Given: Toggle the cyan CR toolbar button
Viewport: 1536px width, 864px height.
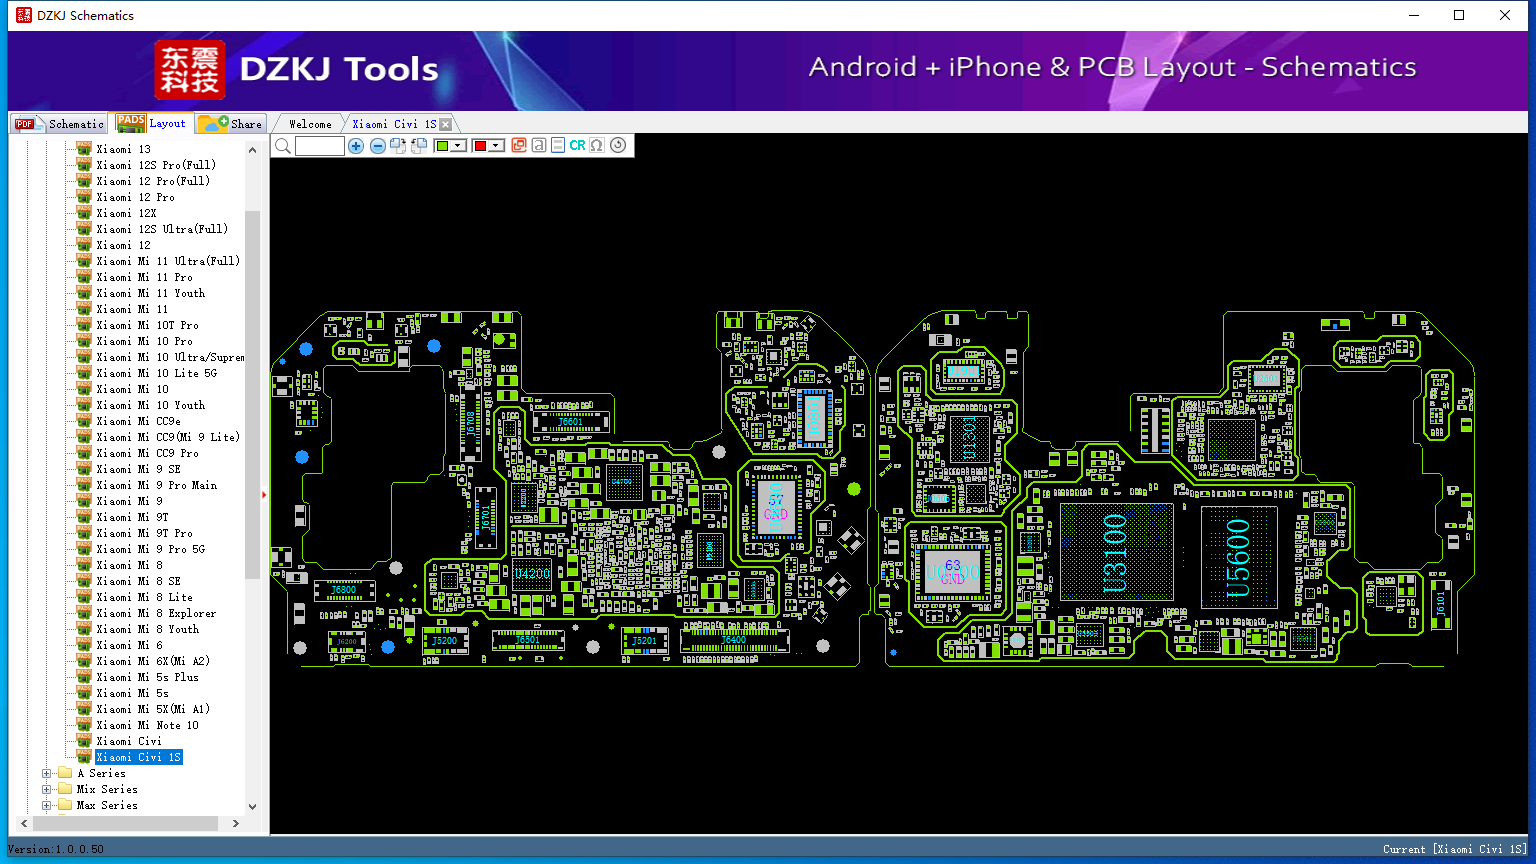Looking at the screenshot, I should [x=577, y=146].
